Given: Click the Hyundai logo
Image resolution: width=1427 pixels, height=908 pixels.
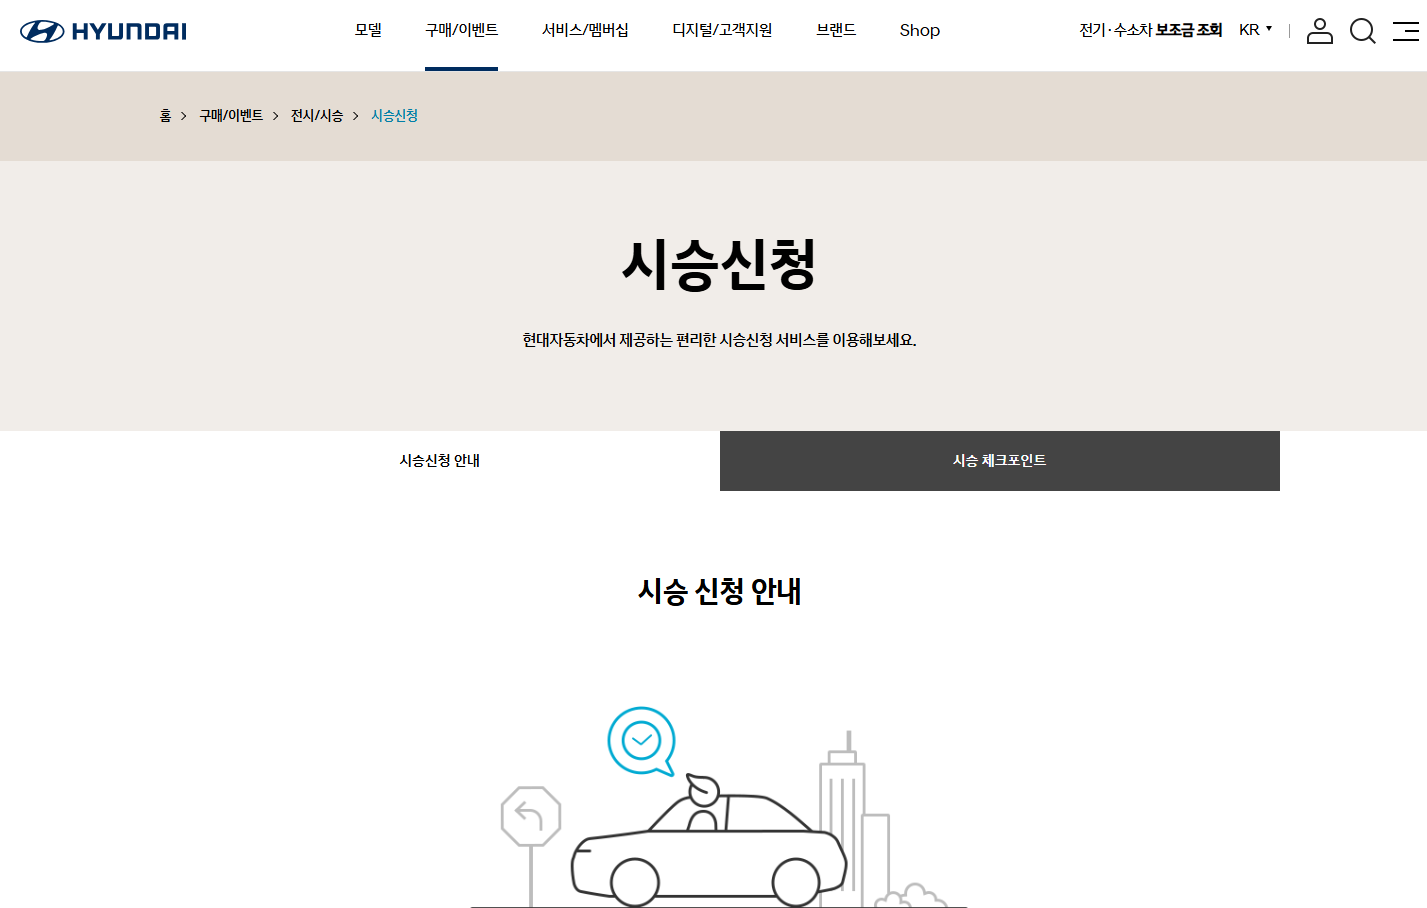Looking at the screenshot, I should 103,30.
